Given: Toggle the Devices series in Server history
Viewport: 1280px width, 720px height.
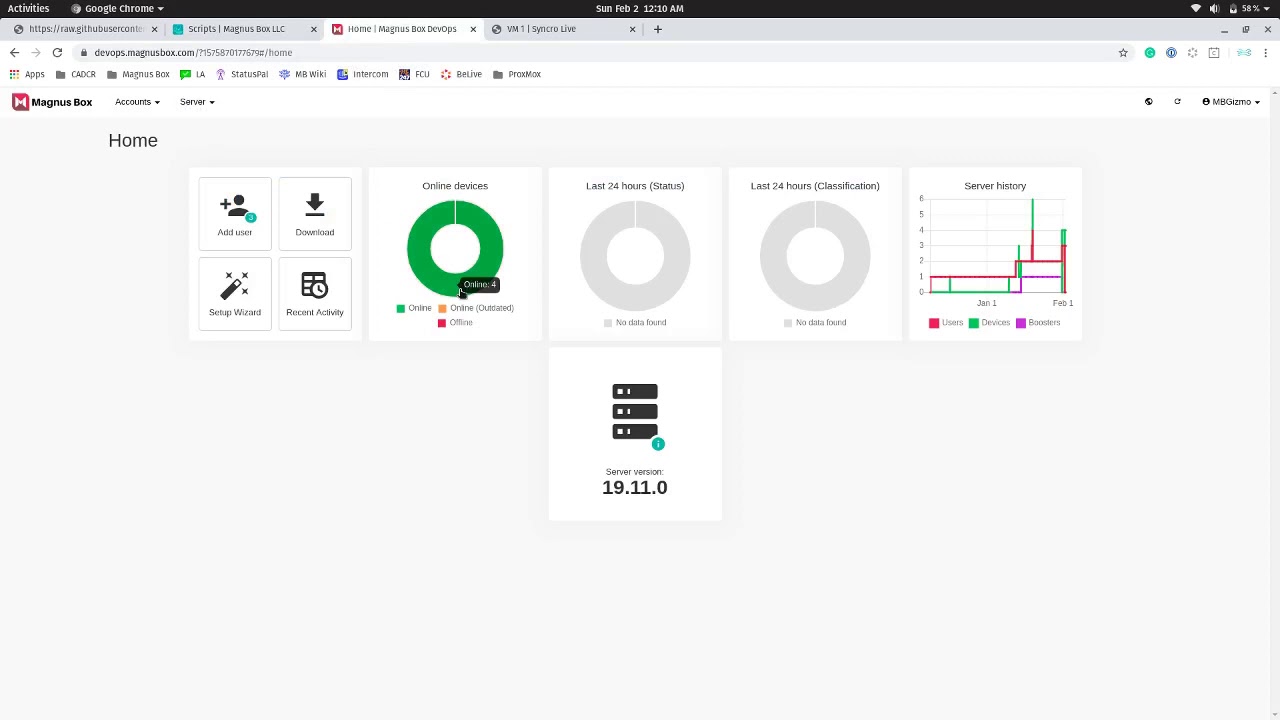Looking at the screenshot, I should (x=990, y=322).
